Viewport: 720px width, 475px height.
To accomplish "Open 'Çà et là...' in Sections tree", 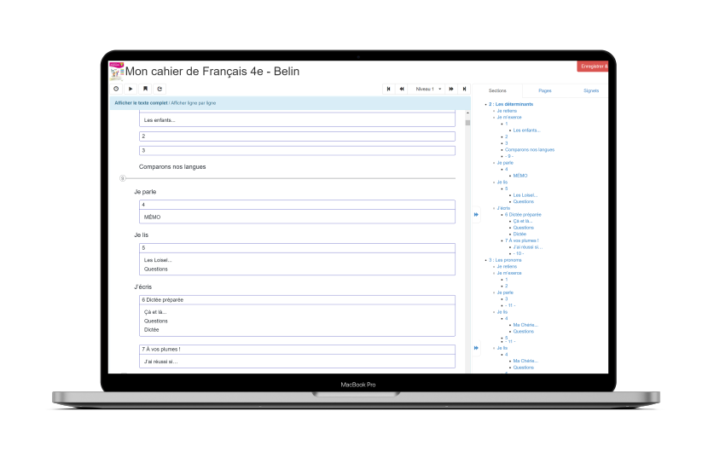I will point(523,221).
